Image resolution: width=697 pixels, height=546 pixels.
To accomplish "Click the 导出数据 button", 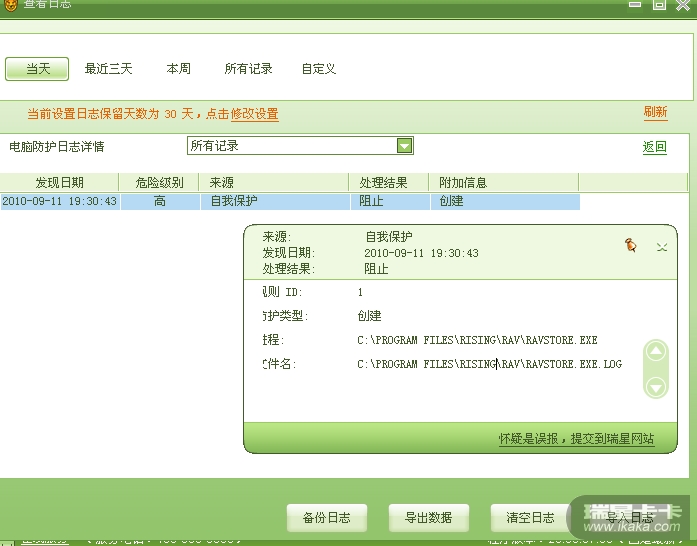I will 429,518.
